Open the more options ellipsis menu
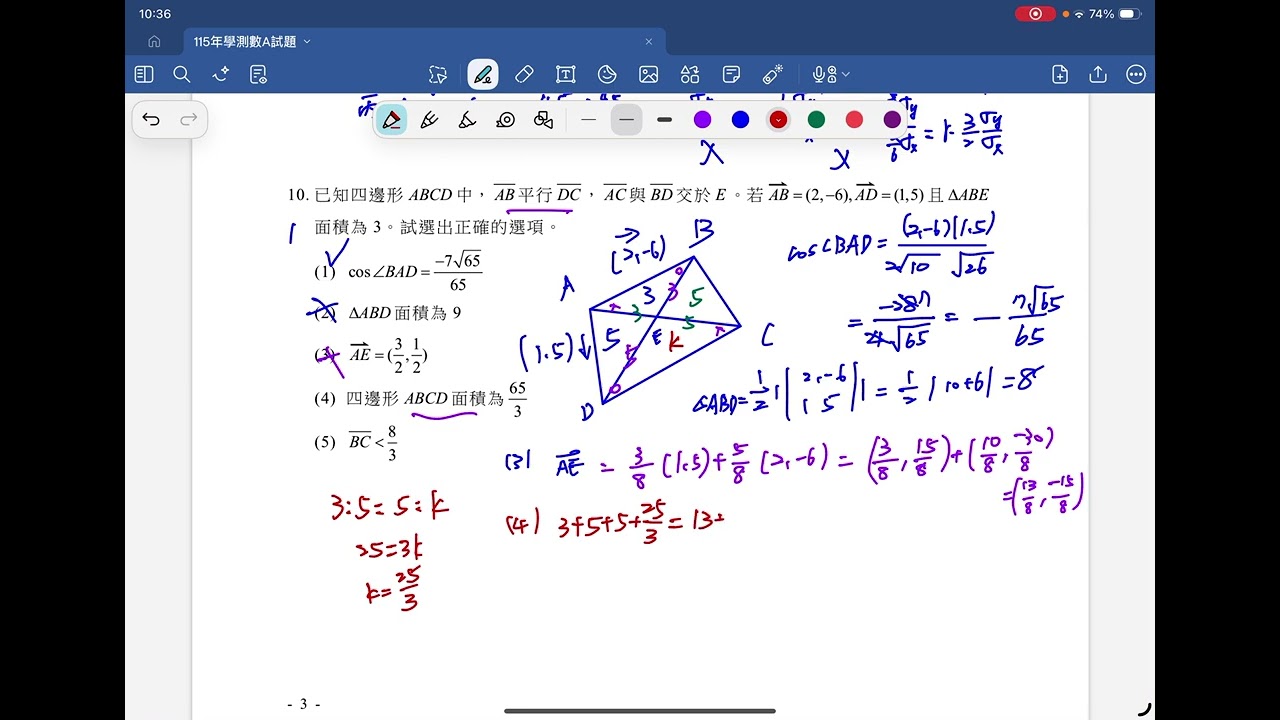Screen dimensions: 1280x720 1136,74
